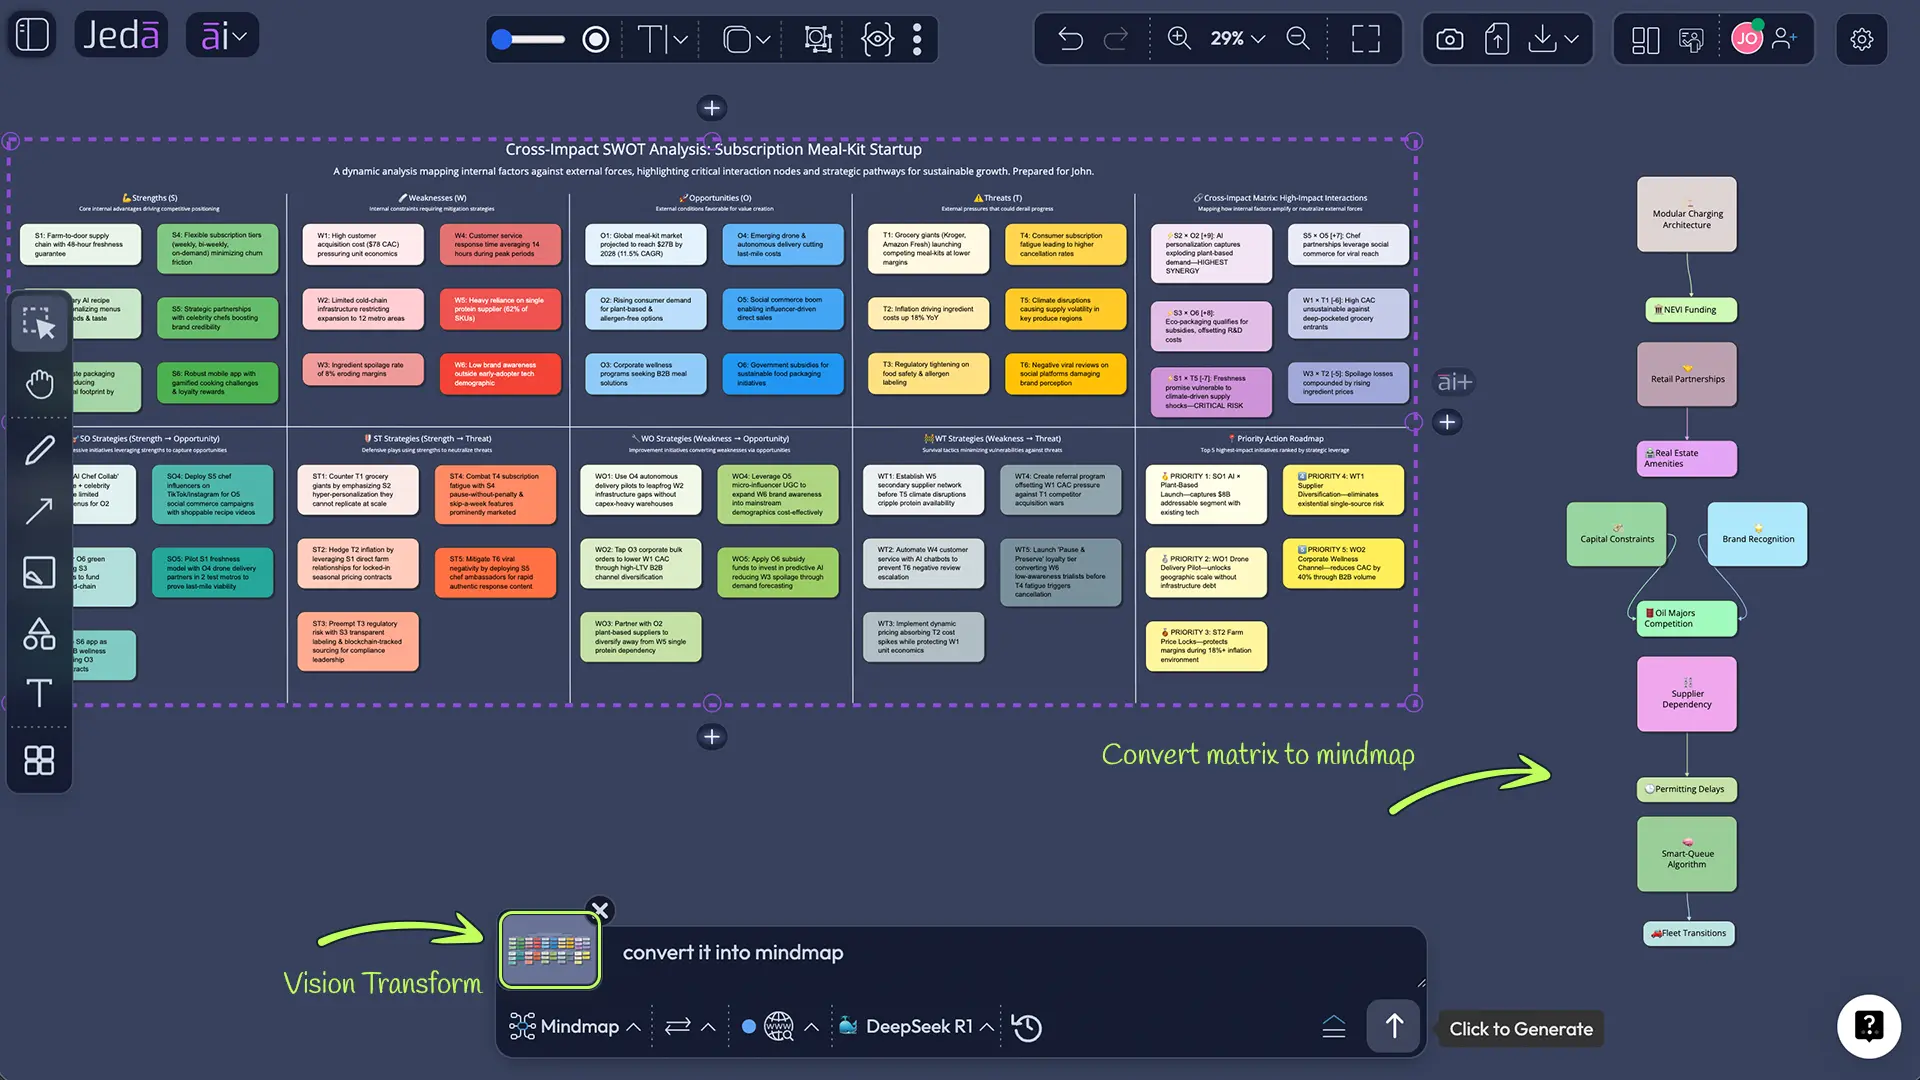Select the Text tool in left toolbar
This screenshot has width=1920, height=1080.
tap(39, 693)
